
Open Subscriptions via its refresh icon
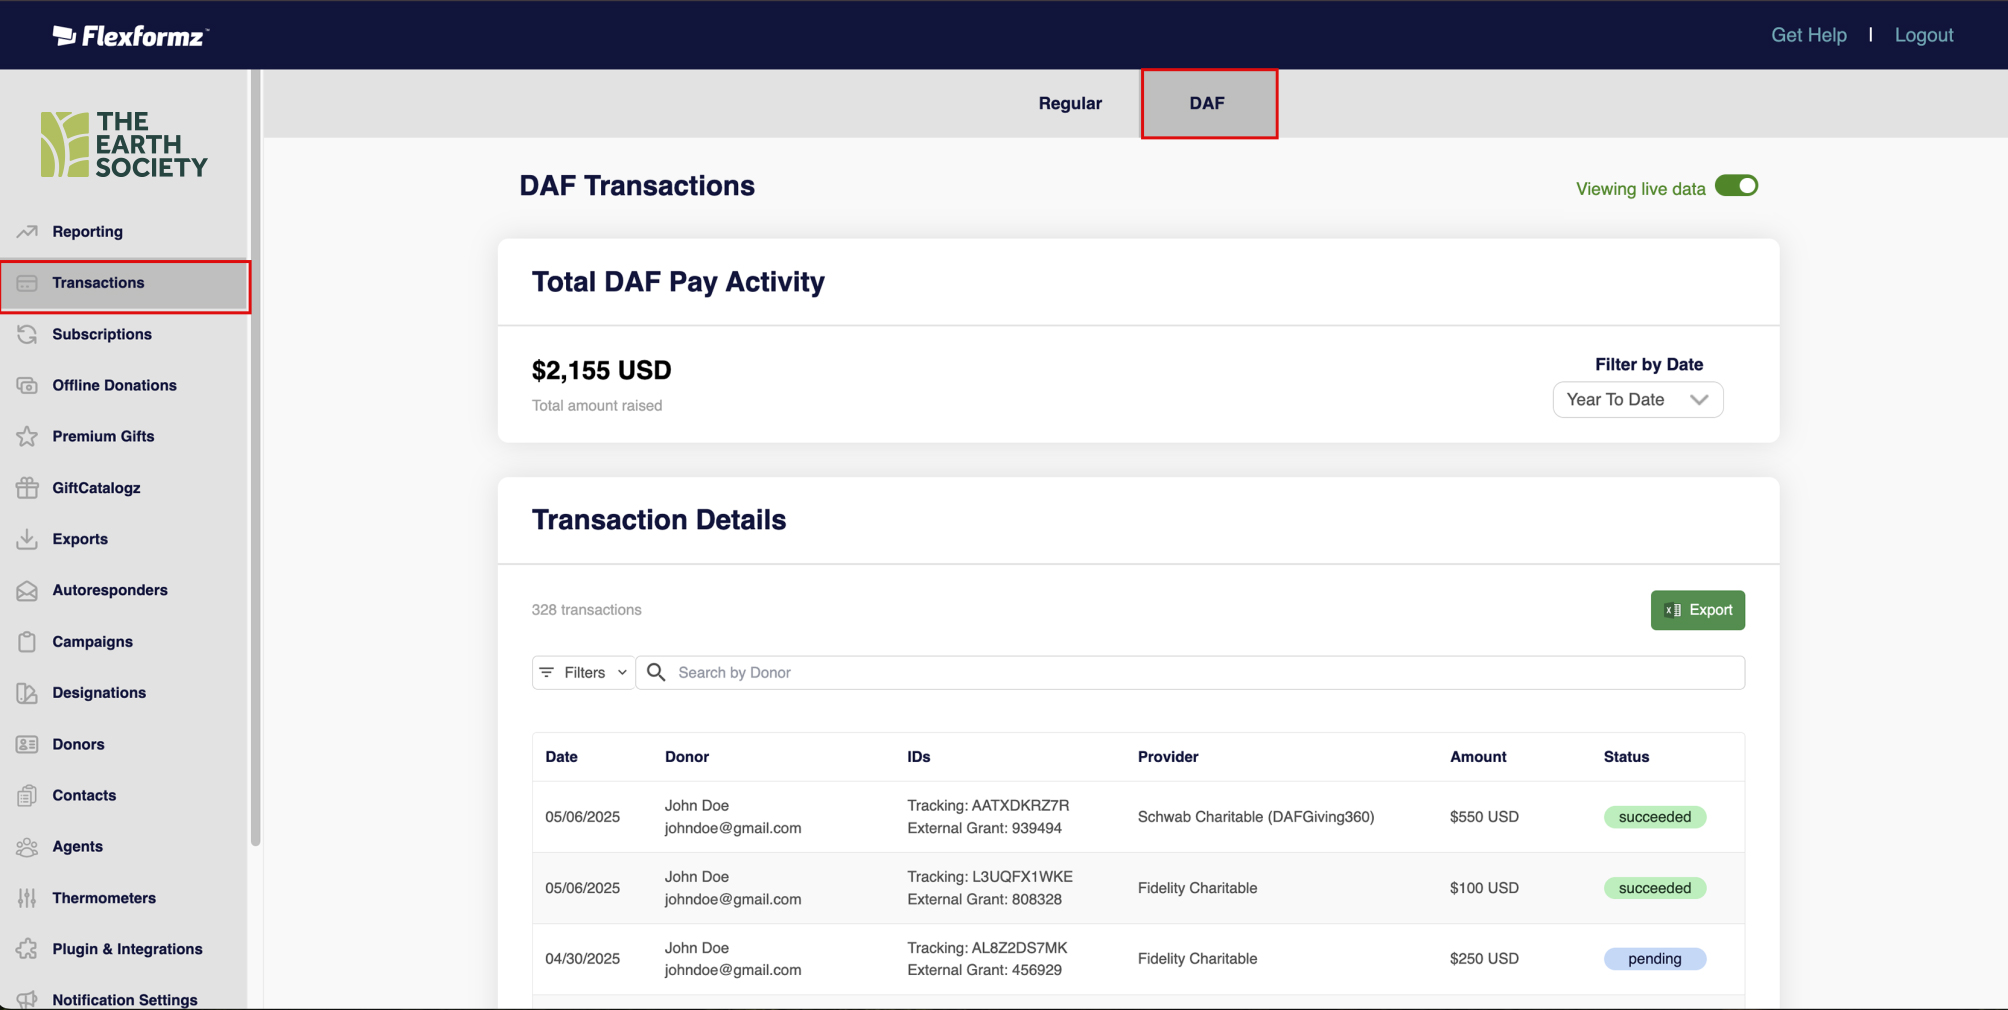[27, 335]
